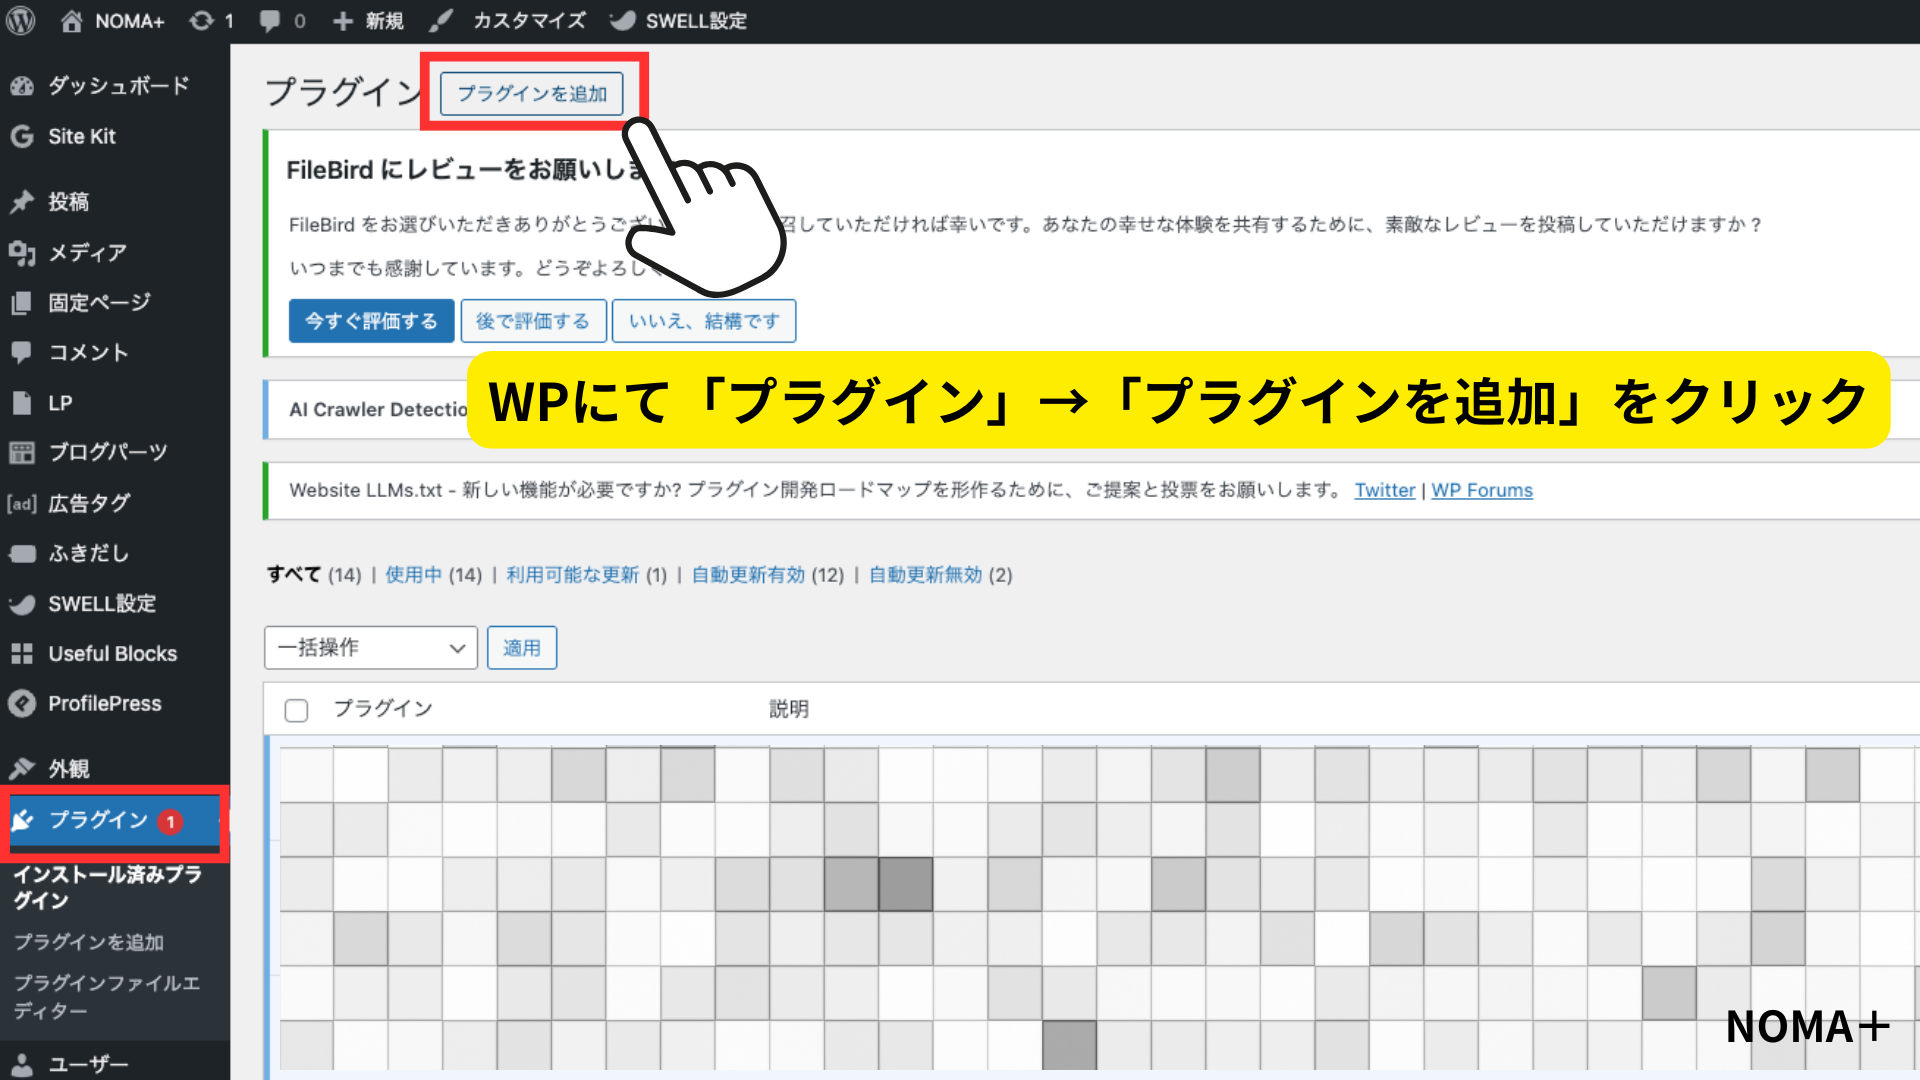The width and height of the screenshot is (1920, 1080).
Task: Click the pushpin icon for 投稿
Action: pyautogui.click(x=22, y=202)
